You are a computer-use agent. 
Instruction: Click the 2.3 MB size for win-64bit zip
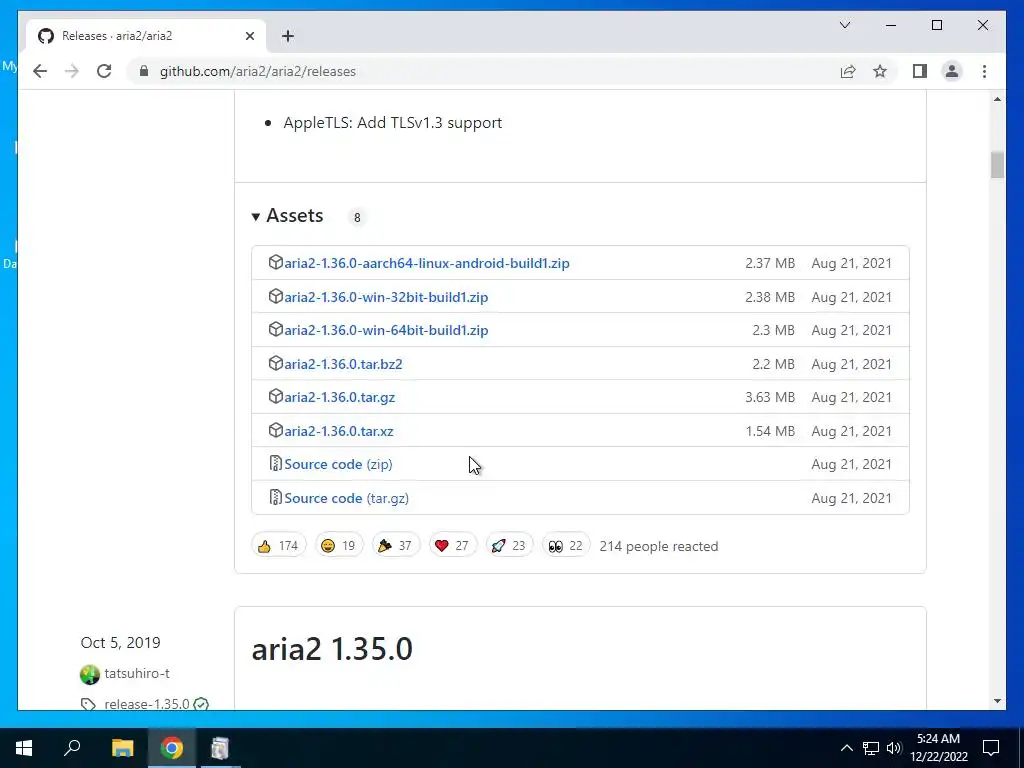tap(773, 330)
